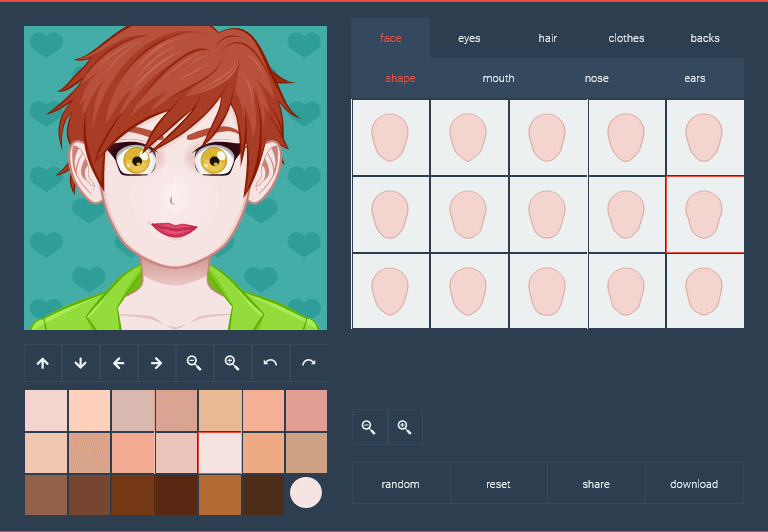Zoom out the avatar part below the preview
The width and height of the screenshot is (768, 532).
click(x=194, y=363)
